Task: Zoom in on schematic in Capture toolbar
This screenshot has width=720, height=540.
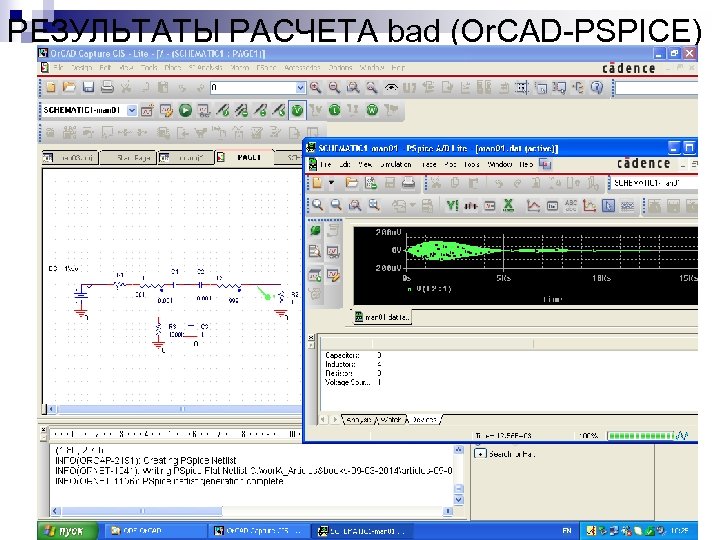Action: [x=315, y=87]
